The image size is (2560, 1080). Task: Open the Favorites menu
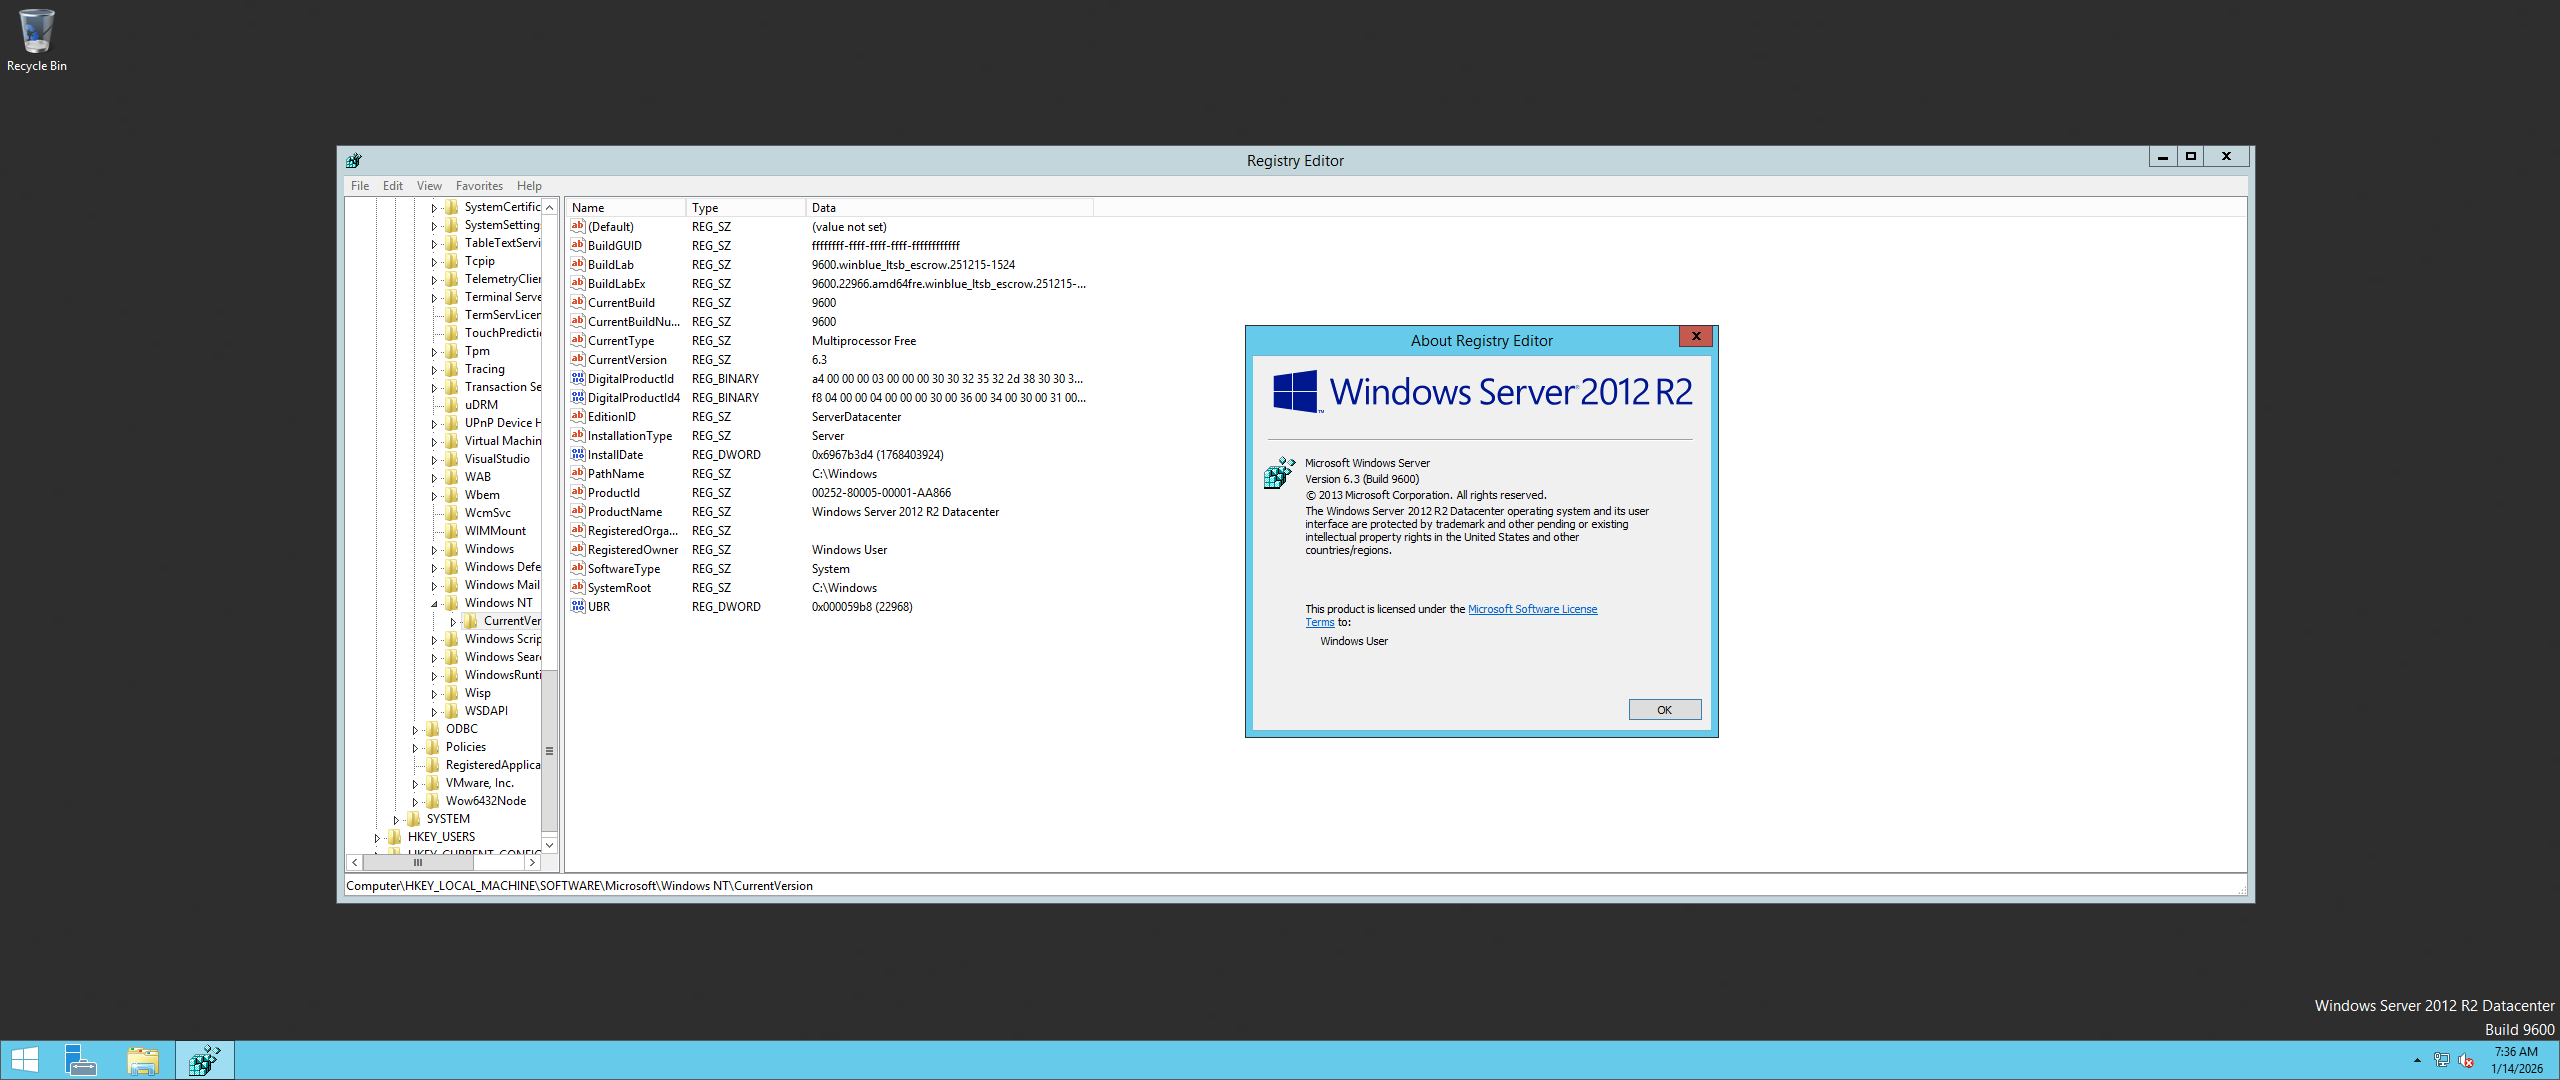click(479, 186)
